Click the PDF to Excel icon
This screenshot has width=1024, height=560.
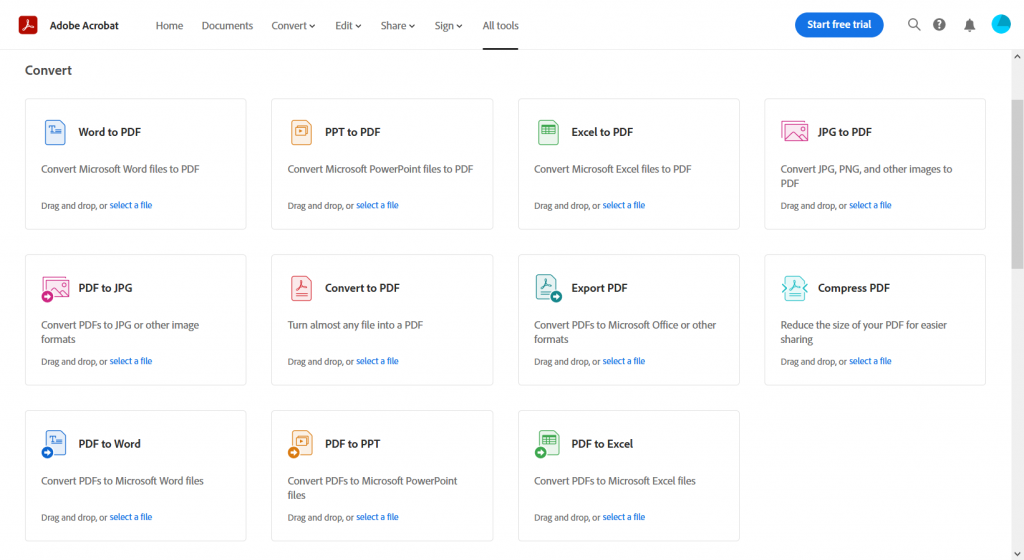pyautogui.click(x=548, y=444)
